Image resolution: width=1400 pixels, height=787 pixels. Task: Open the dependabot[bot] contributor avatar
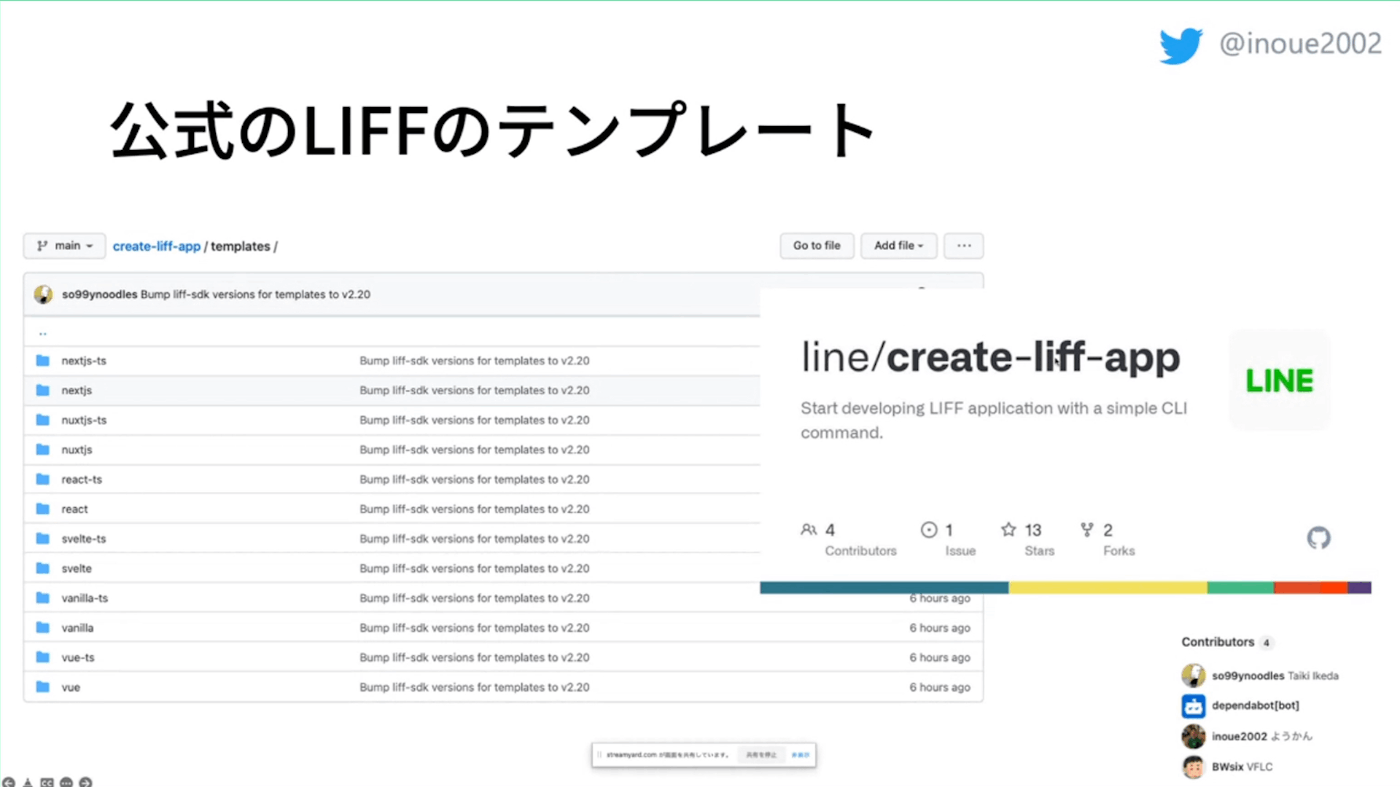click(1194, 706)
